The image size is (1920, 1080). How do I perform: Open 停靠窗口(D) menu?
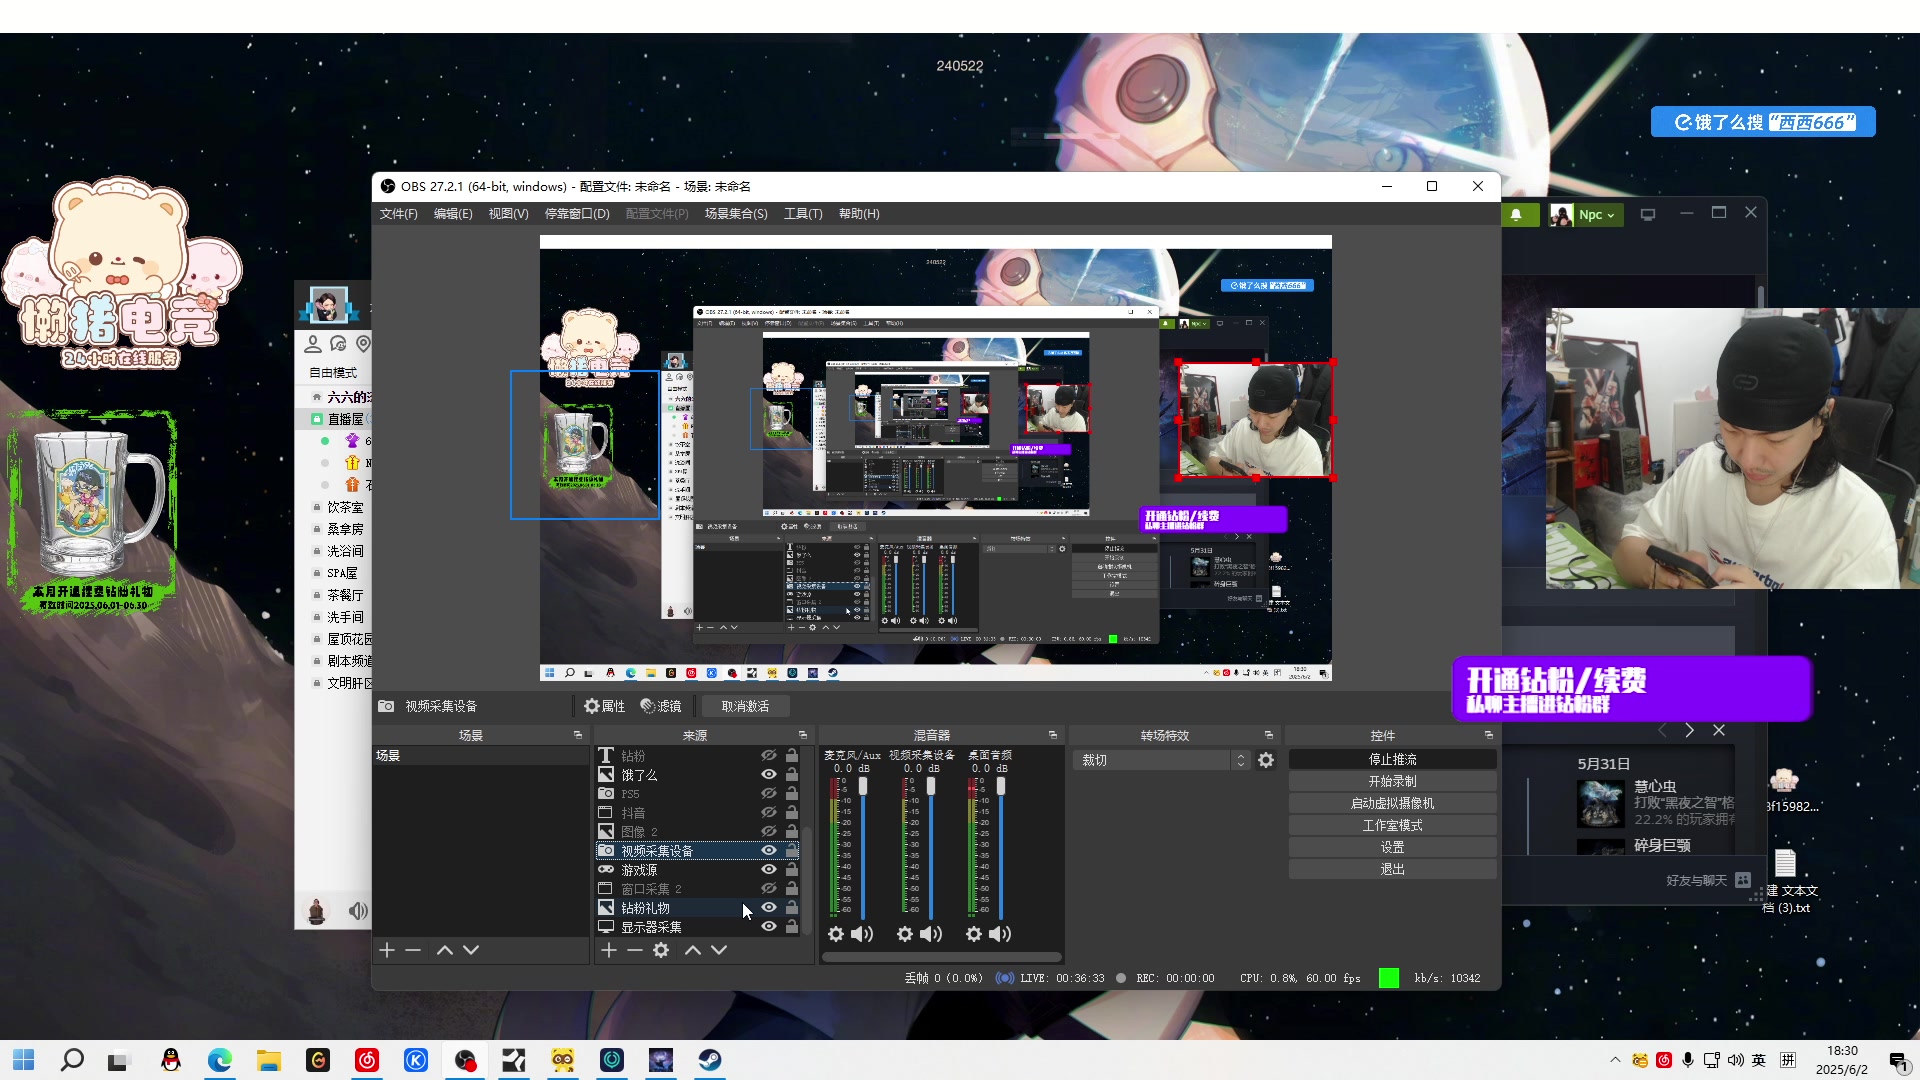[577, 214]
